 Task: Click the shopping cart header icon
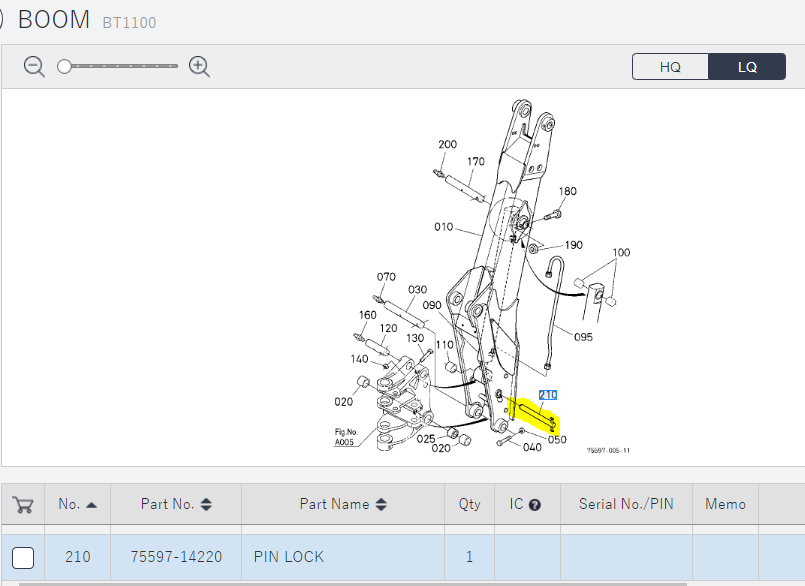pyautogui.click(x=23, y=505)
